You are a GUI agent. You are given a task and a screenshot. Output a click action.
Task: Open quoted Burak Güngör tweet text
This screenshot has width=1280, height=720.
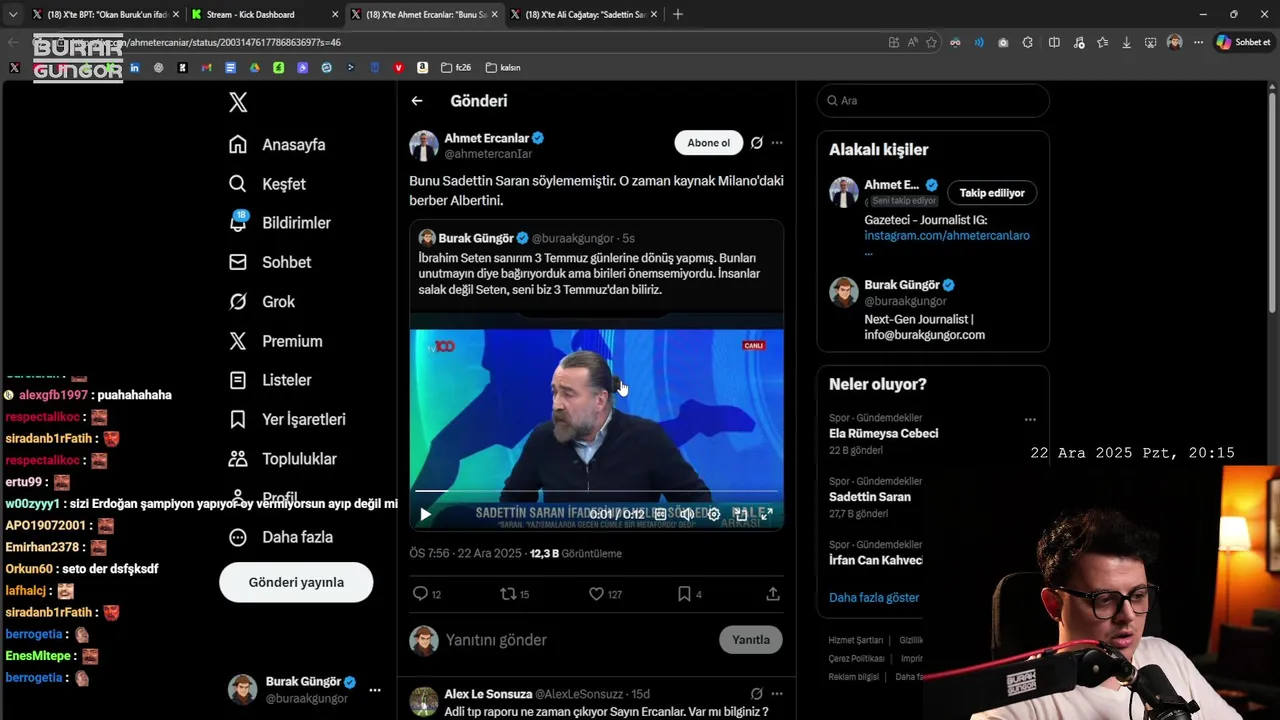click(x=589, y=274)
